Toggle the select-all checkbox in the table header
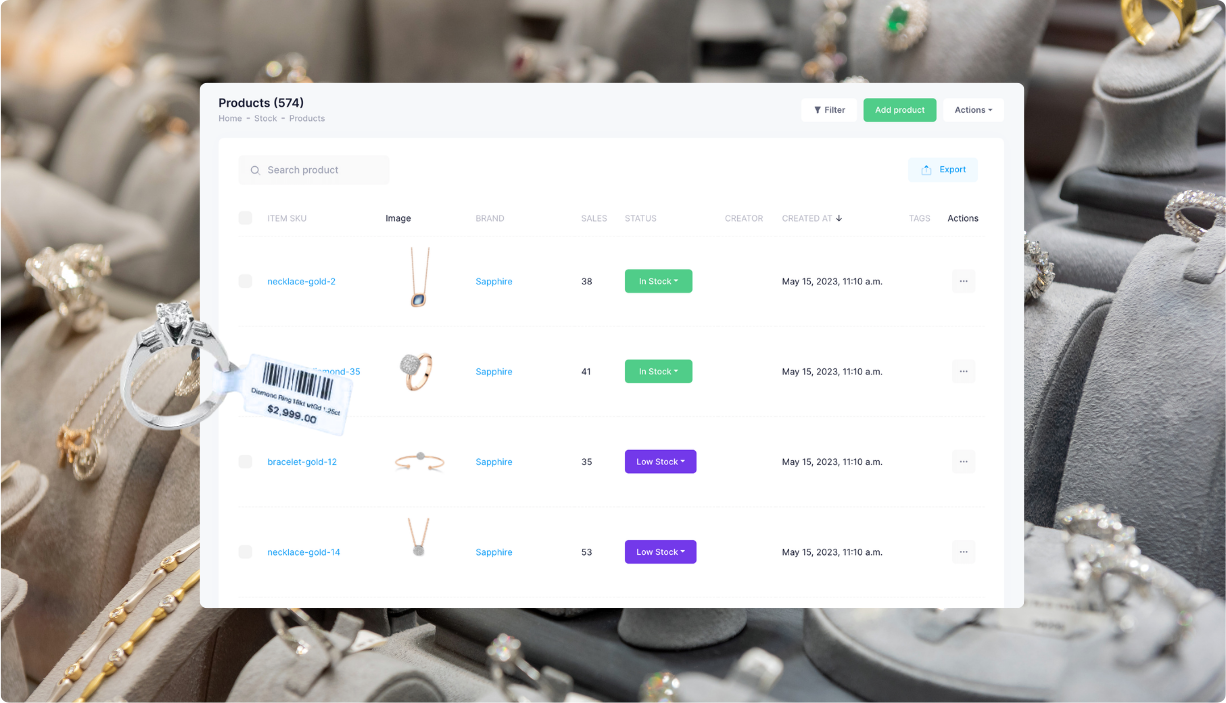 coord(245,218)
